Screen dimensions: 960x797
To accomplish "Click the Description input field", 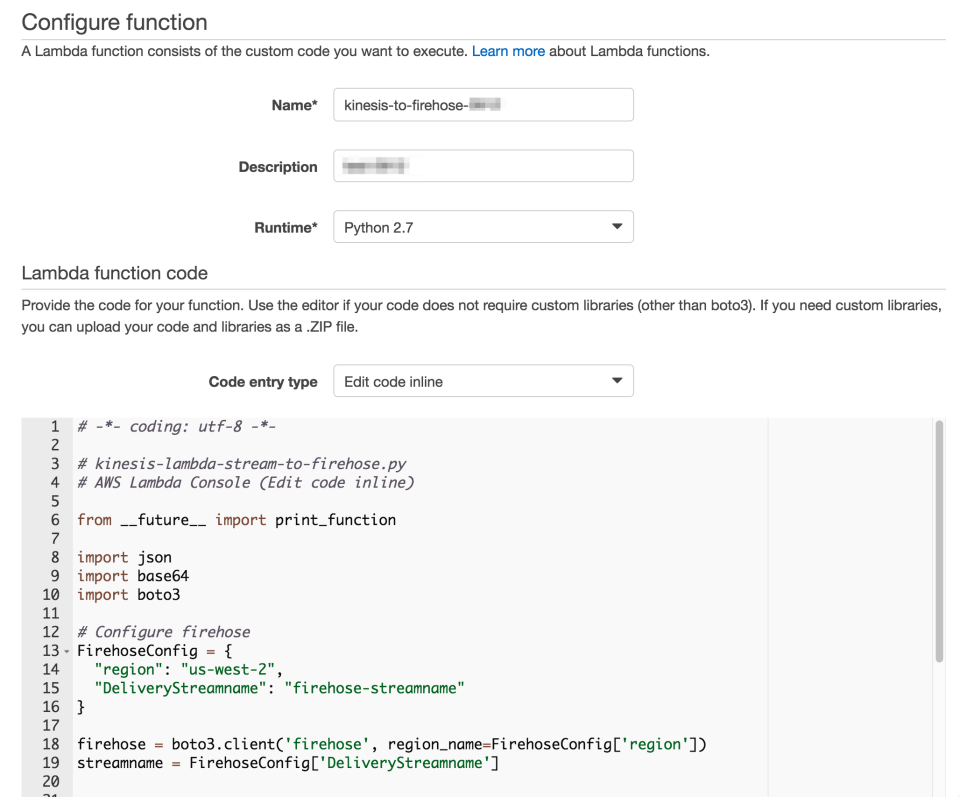I will pyautogui.click(x=483, y=166).
